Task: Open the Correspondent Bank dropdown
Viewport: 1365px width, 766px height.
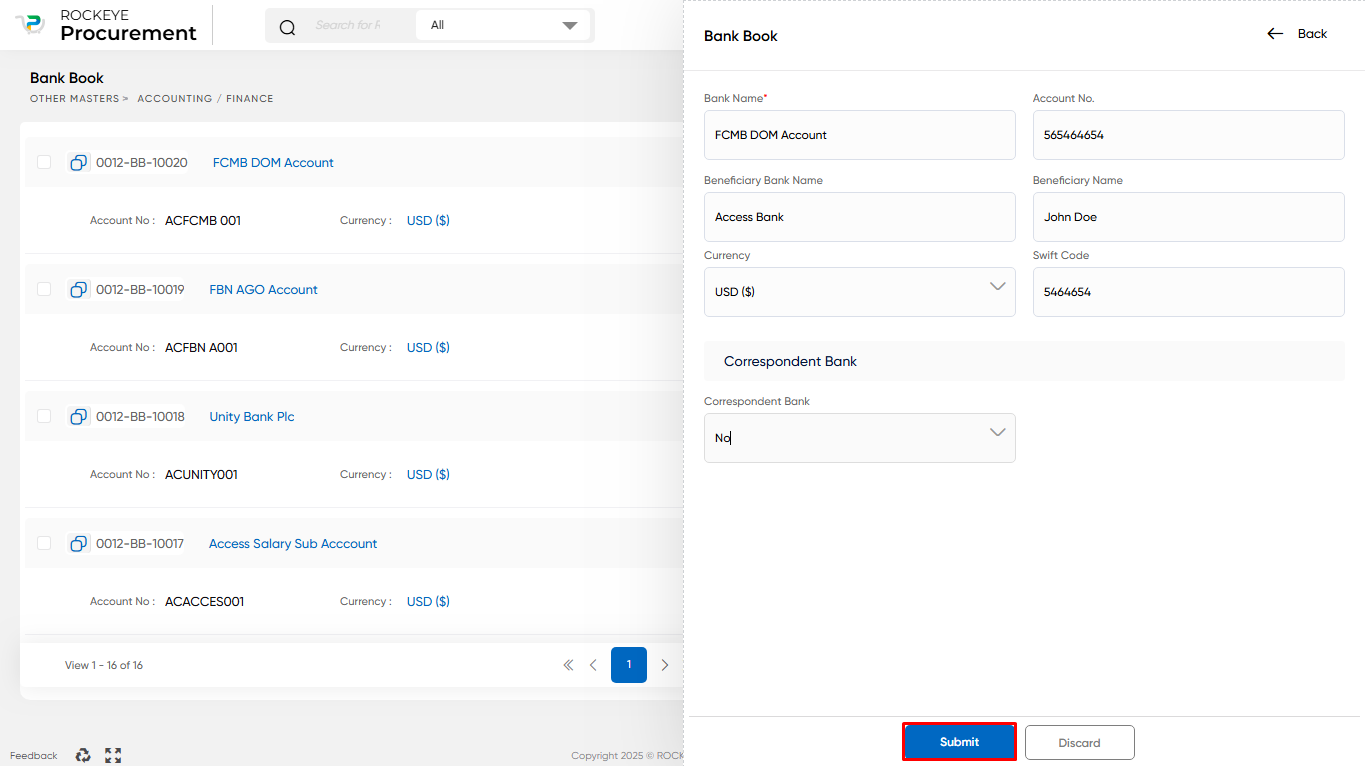Action: tap(860, 438)
